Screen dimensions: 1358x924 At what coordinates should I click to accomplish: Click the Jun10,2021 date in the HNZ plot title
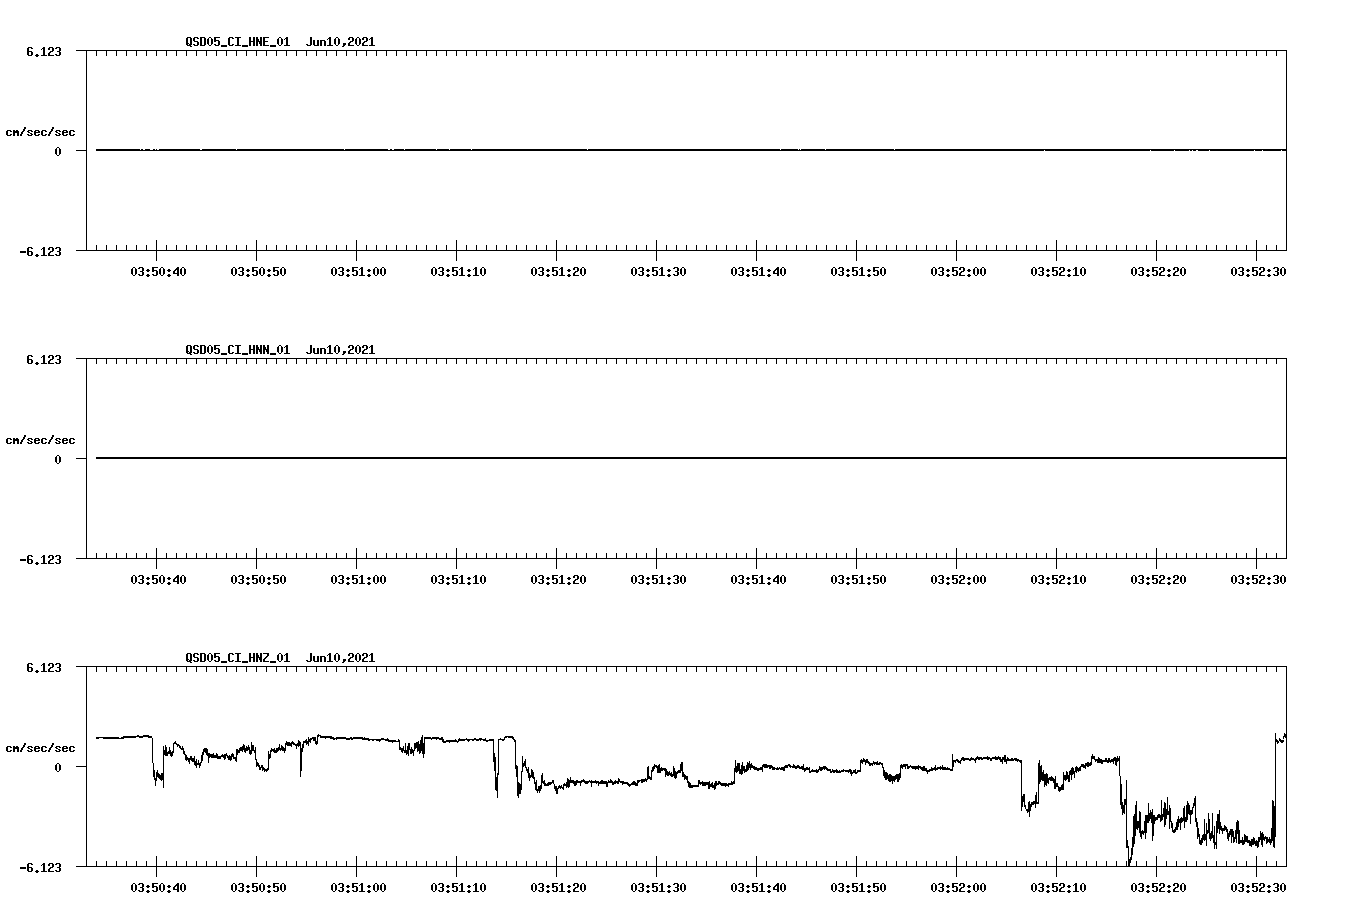click(341, 658)
